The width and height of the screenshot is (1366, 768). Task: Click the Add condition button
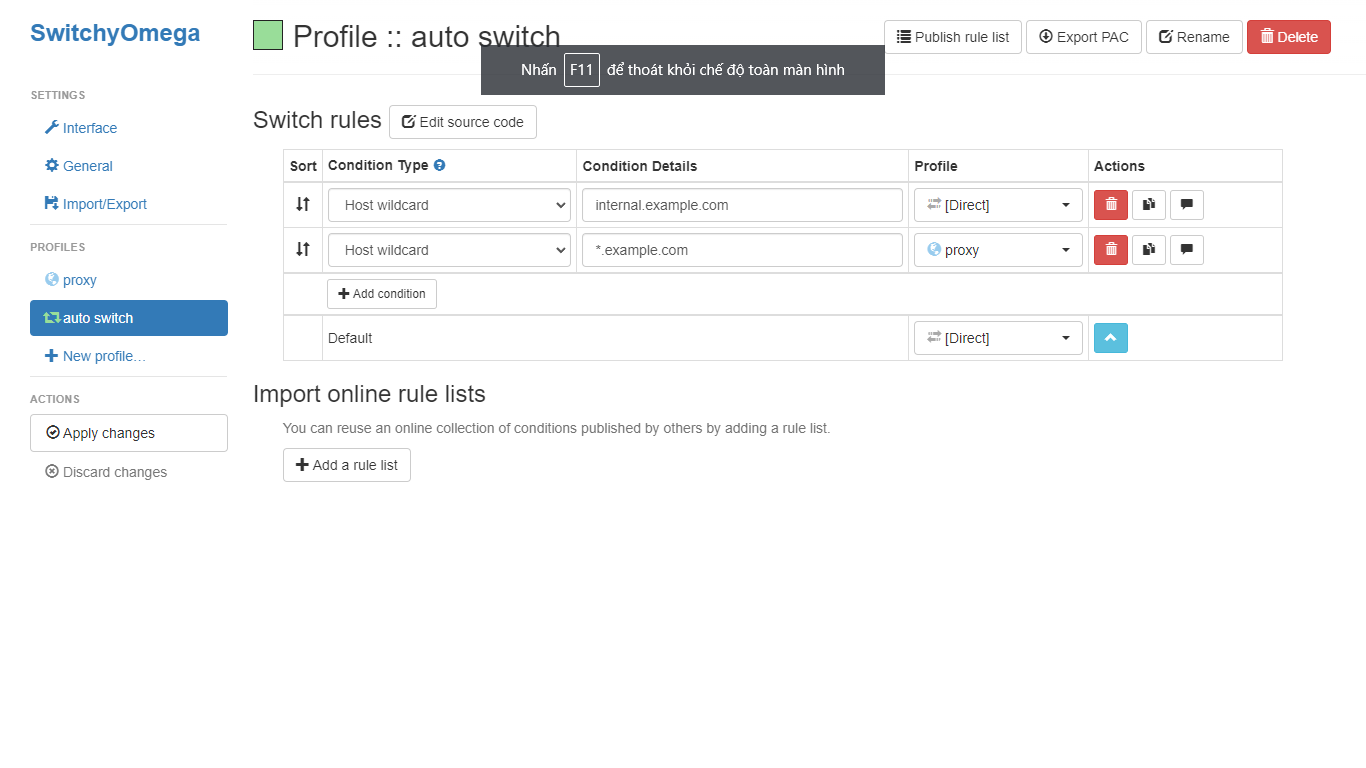coord(382,294)
